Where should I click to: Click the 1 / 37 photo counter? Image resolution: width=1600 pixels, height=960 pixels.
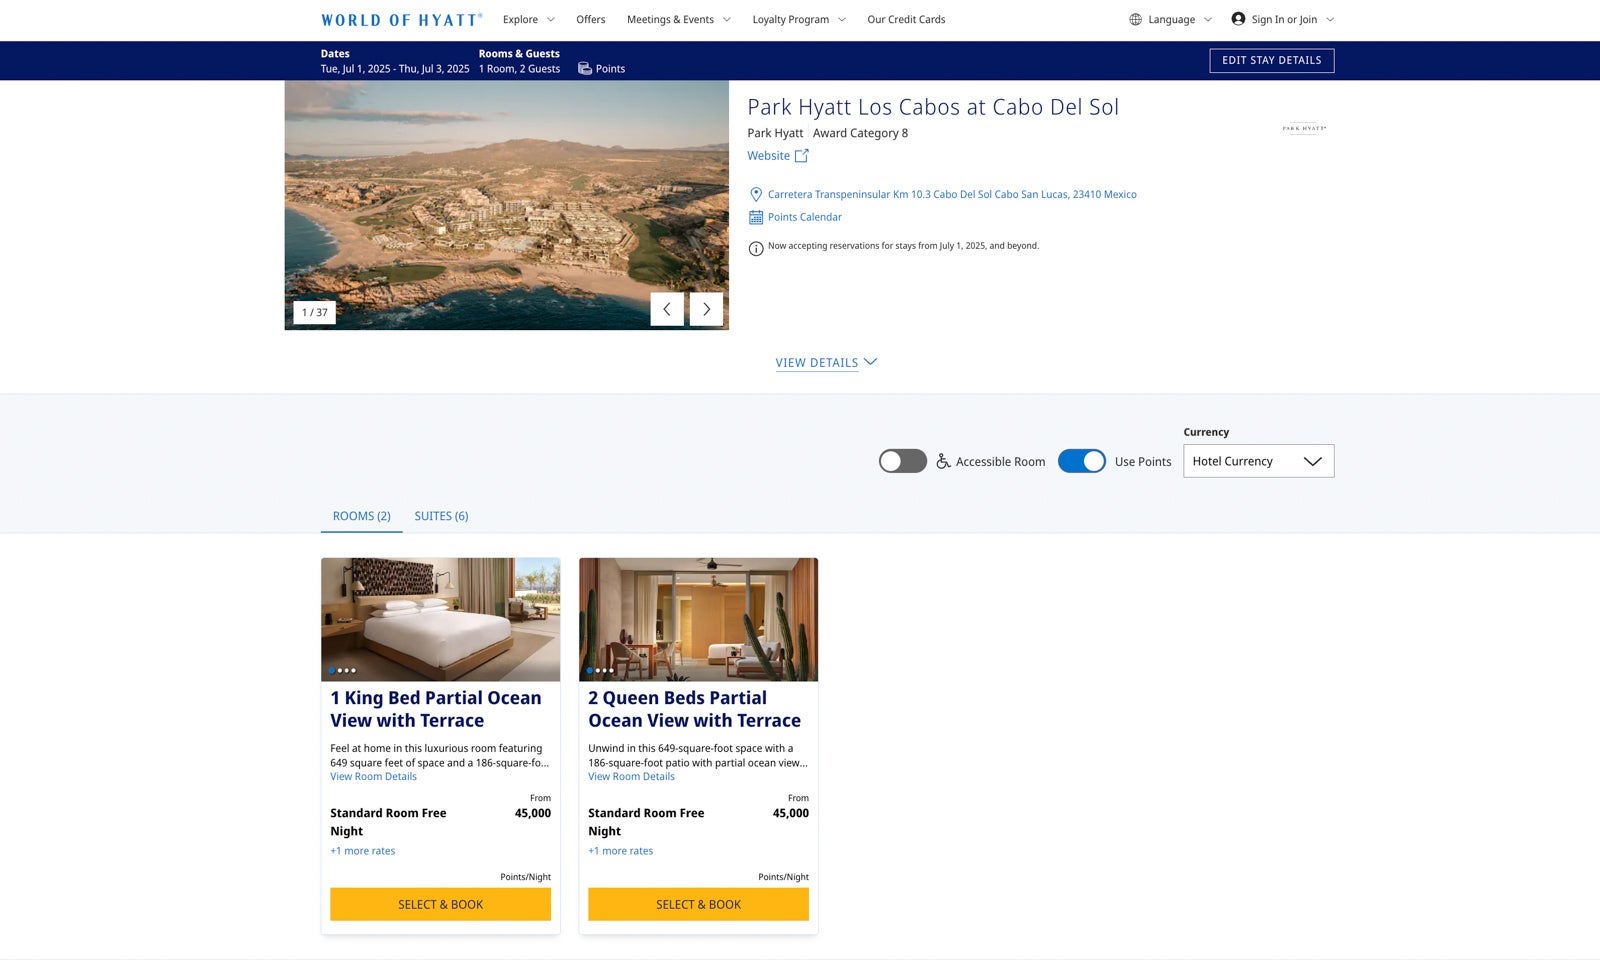point(315,312)
